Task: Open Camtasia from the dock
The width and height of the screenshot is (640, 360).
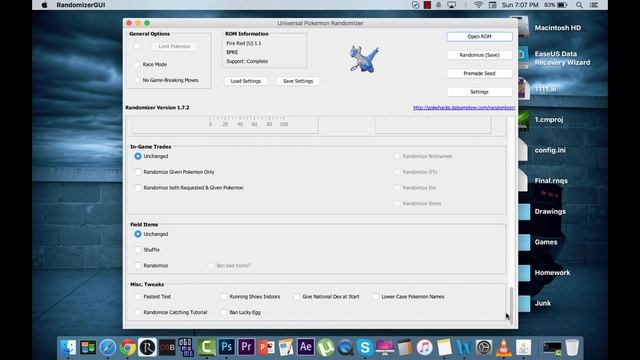Action: tap(207, 347)
